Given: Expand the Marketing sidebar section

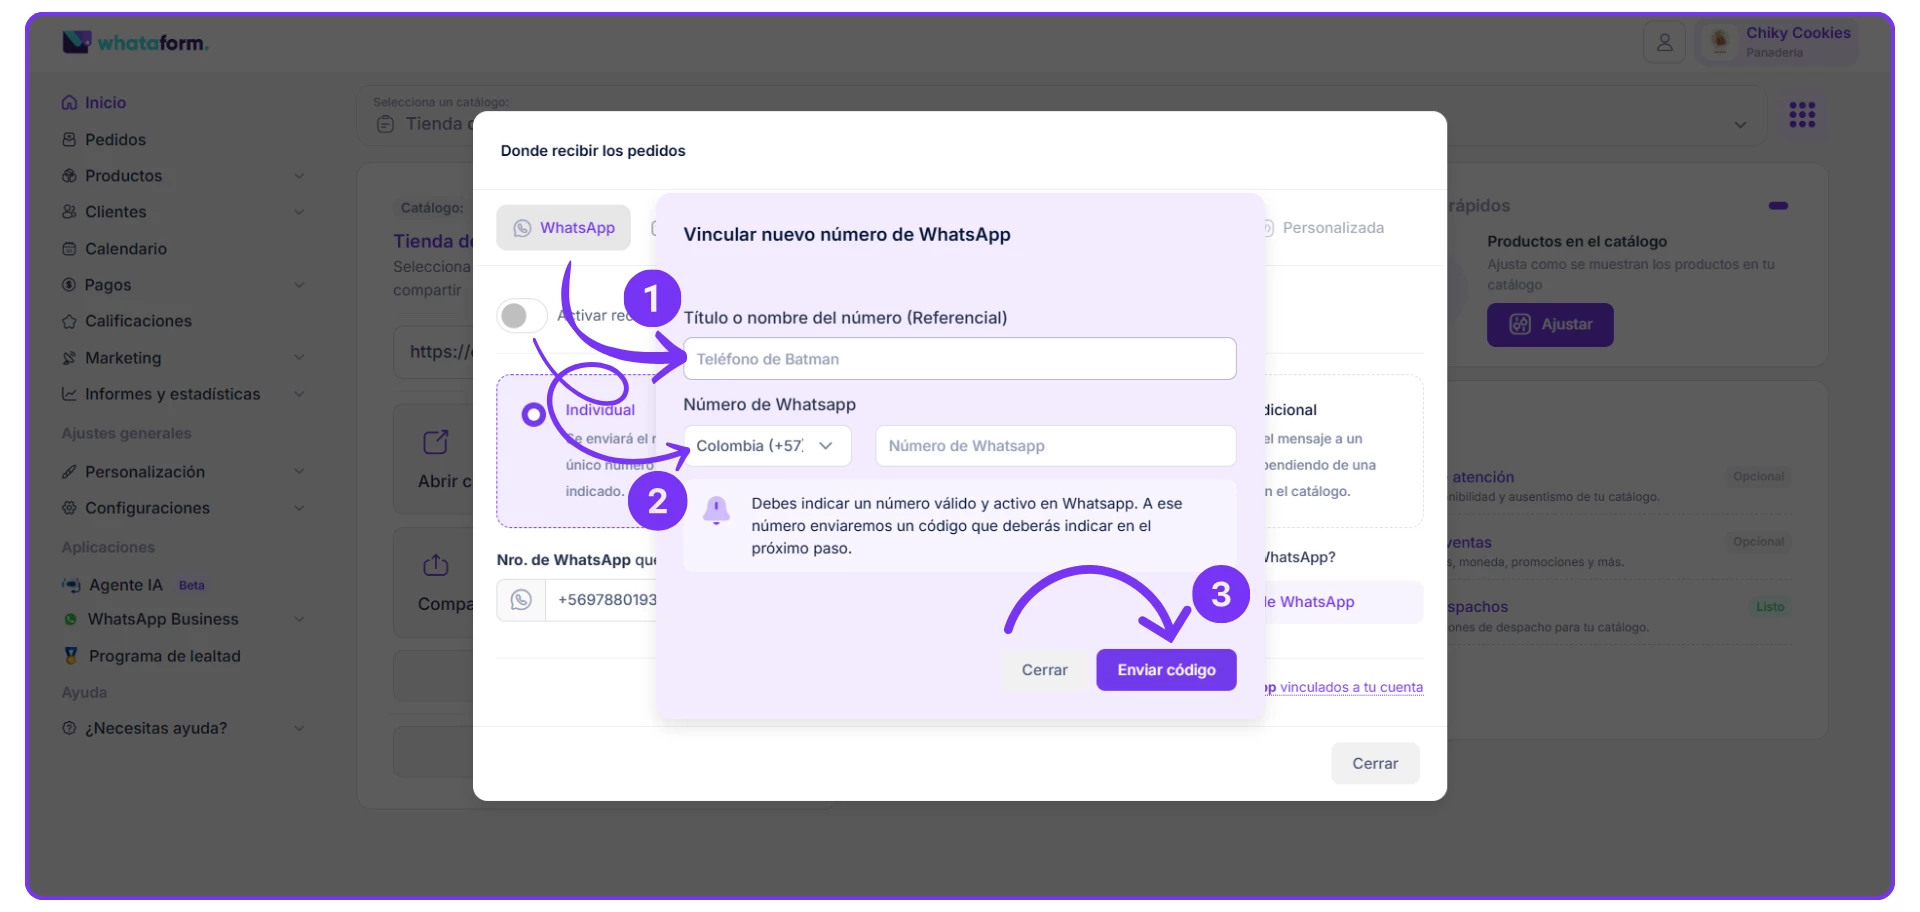Looking at the screenshot, I should [x=298, y=358].
